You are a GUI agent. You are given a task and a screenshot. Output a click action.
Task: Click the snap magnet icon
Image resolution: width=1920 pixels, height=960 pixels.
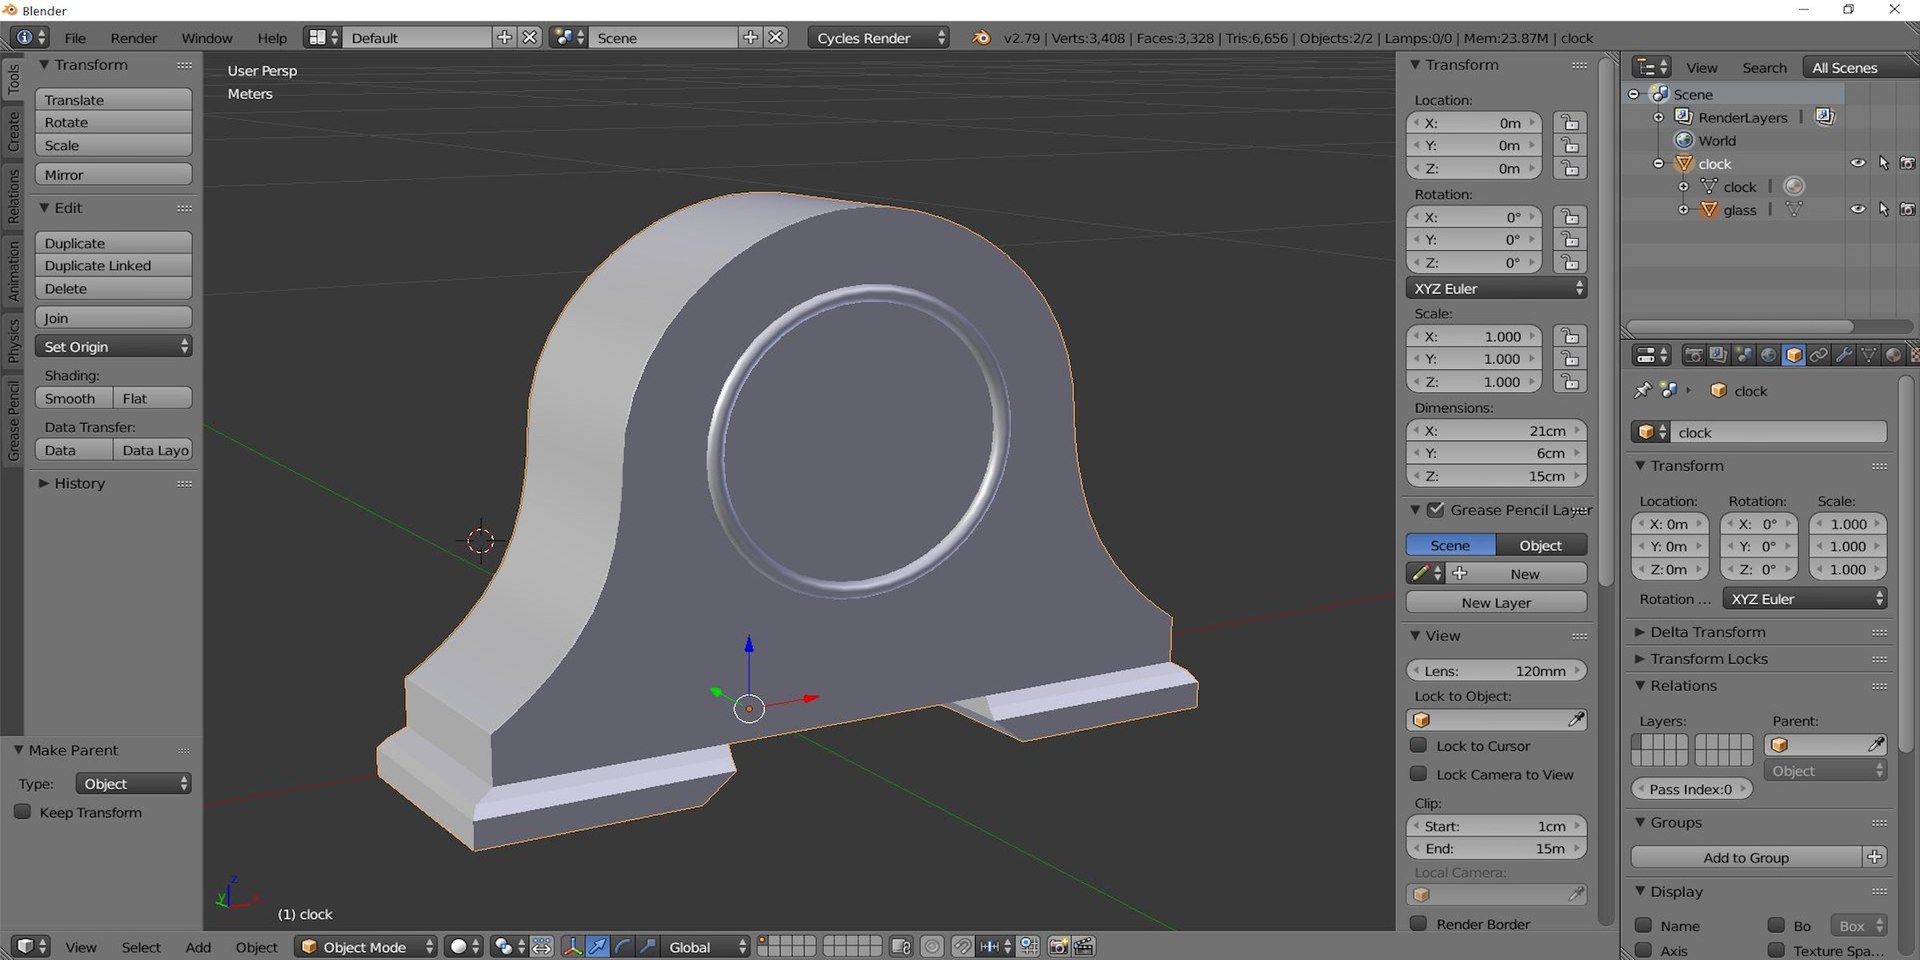[x=962, y=946]
